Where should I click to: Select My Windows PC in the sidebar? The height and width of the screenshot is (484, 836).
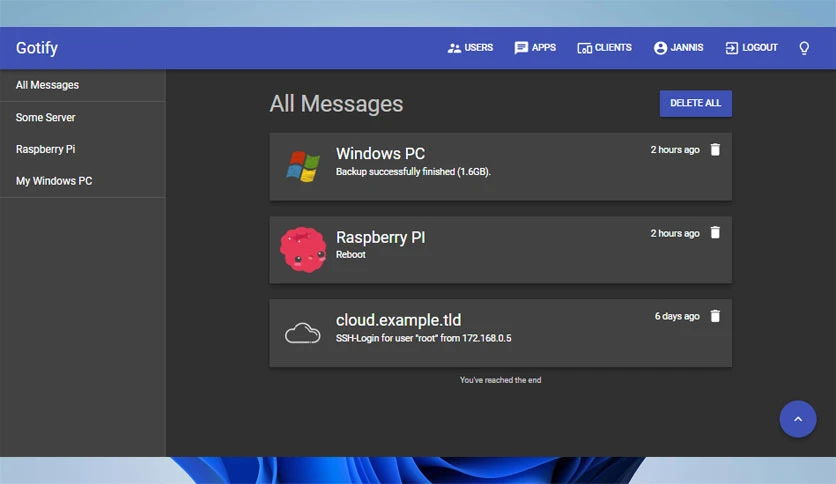click(x=83, y=181)
